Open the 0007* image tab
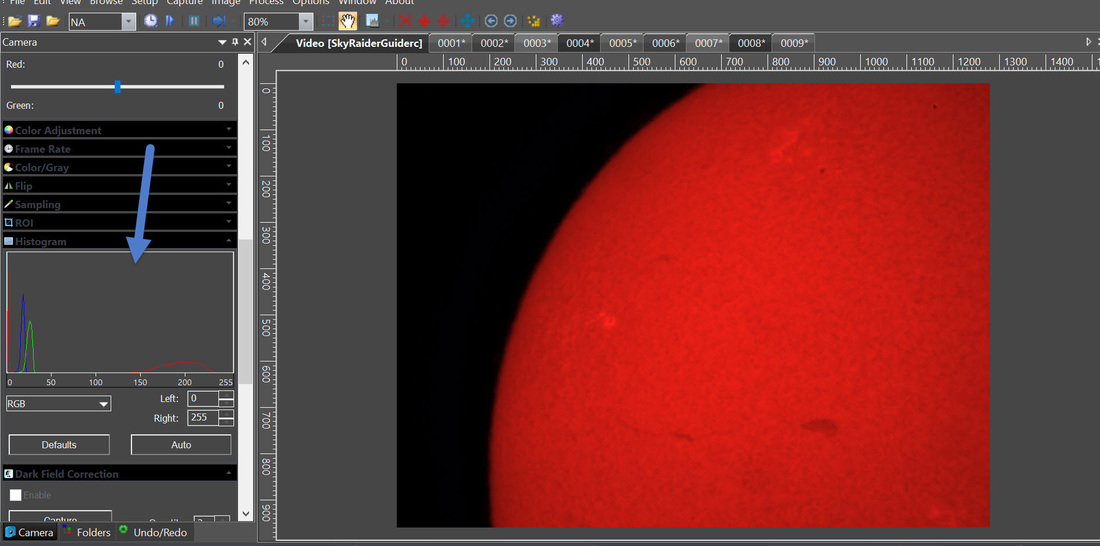 click(x=708, y=43)
